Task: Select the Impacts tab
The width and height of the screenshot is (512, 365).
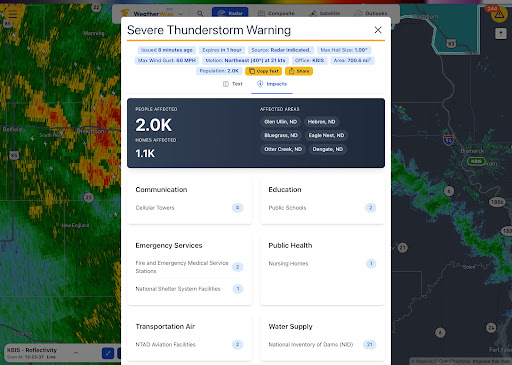Action: (272, 84)
